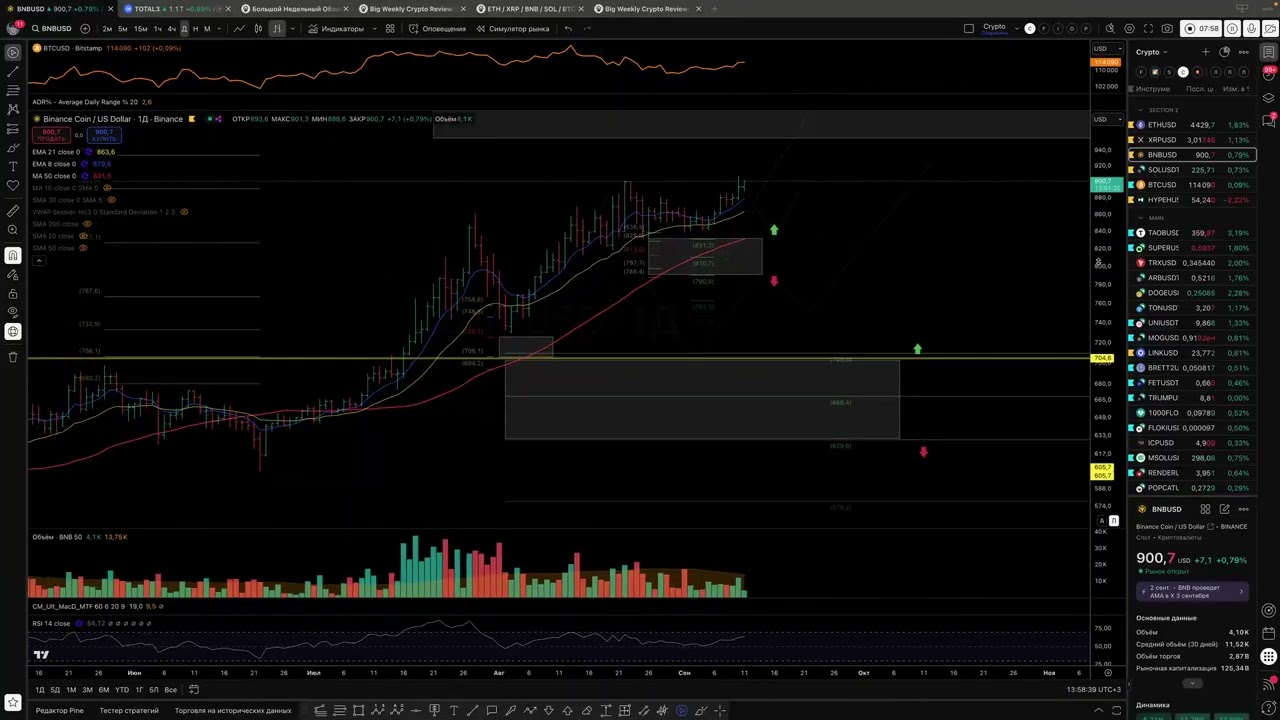Select the 15m timeframe
The height and width of the screenshot is (720, 1280).
click(140, 29)
